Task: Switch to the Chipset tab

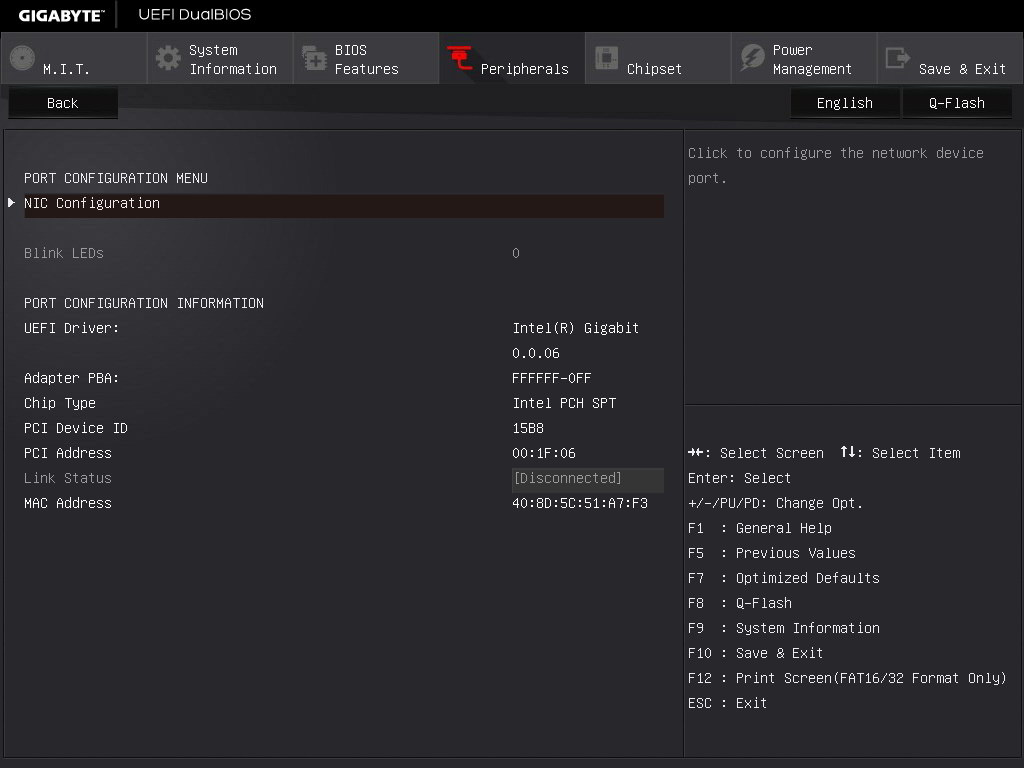Action: 654,69
